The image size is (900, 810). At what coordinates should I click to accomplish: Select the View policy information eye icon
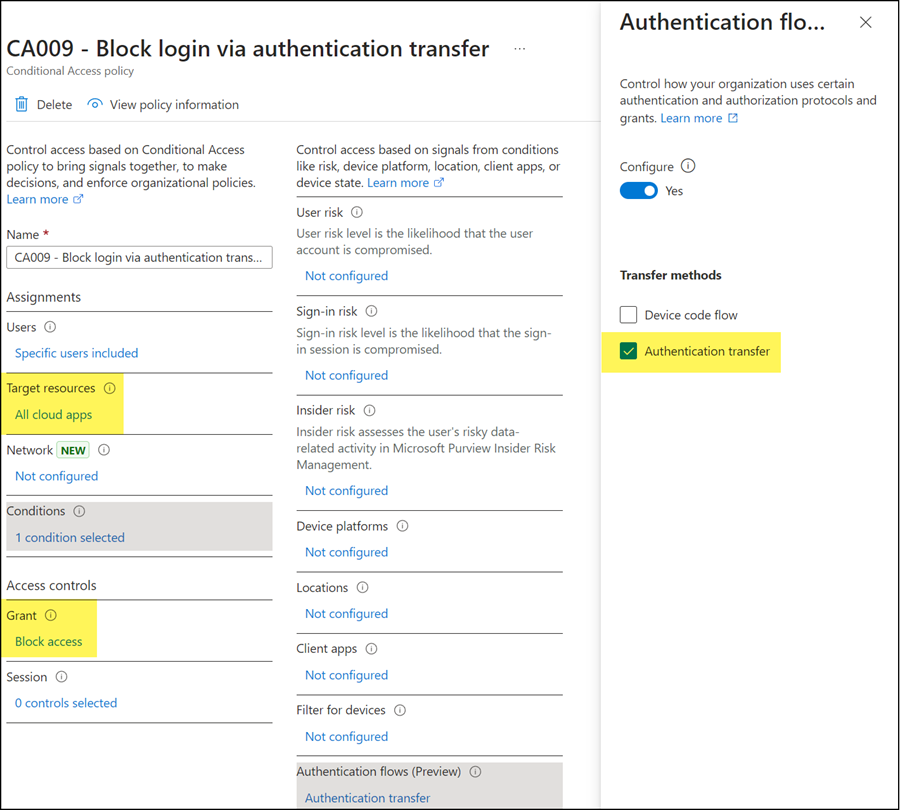pyautogui.click(x=94, y=104)
